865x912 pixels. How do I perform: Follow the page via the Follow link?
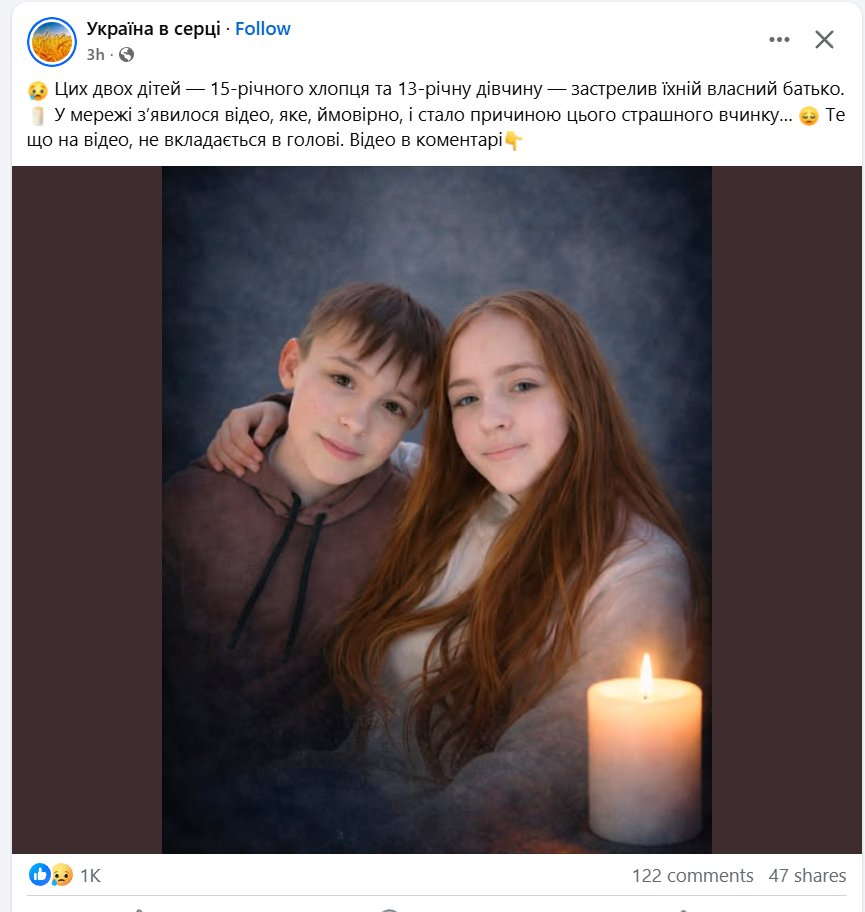point(263,29)
